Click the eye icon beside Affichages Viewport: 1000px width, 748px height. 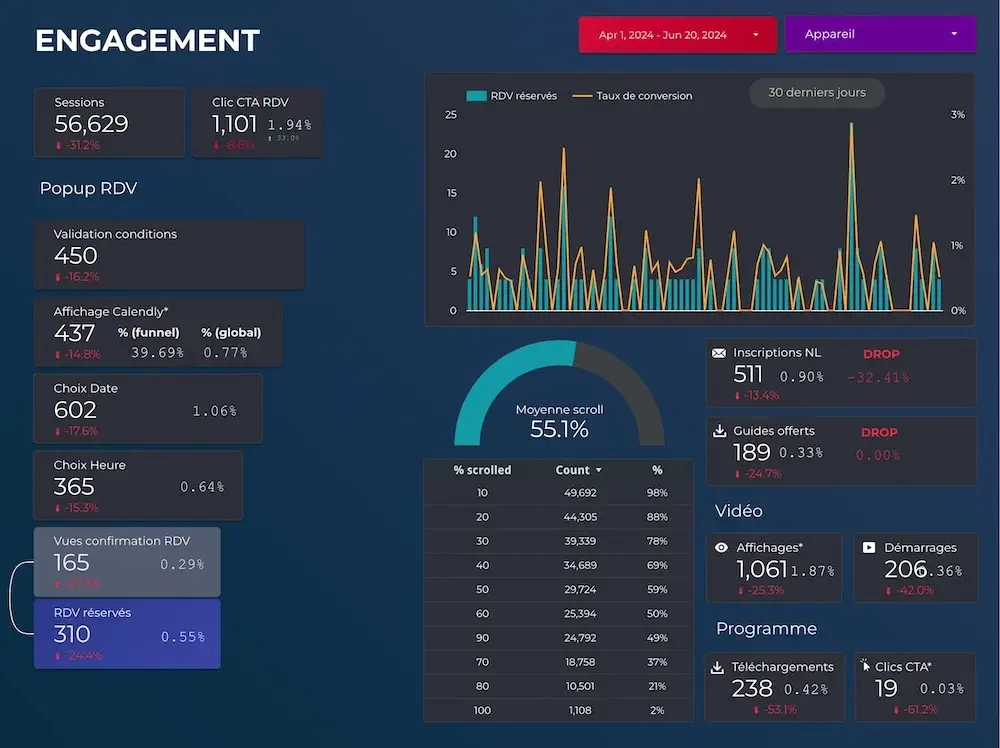point(721,548)
